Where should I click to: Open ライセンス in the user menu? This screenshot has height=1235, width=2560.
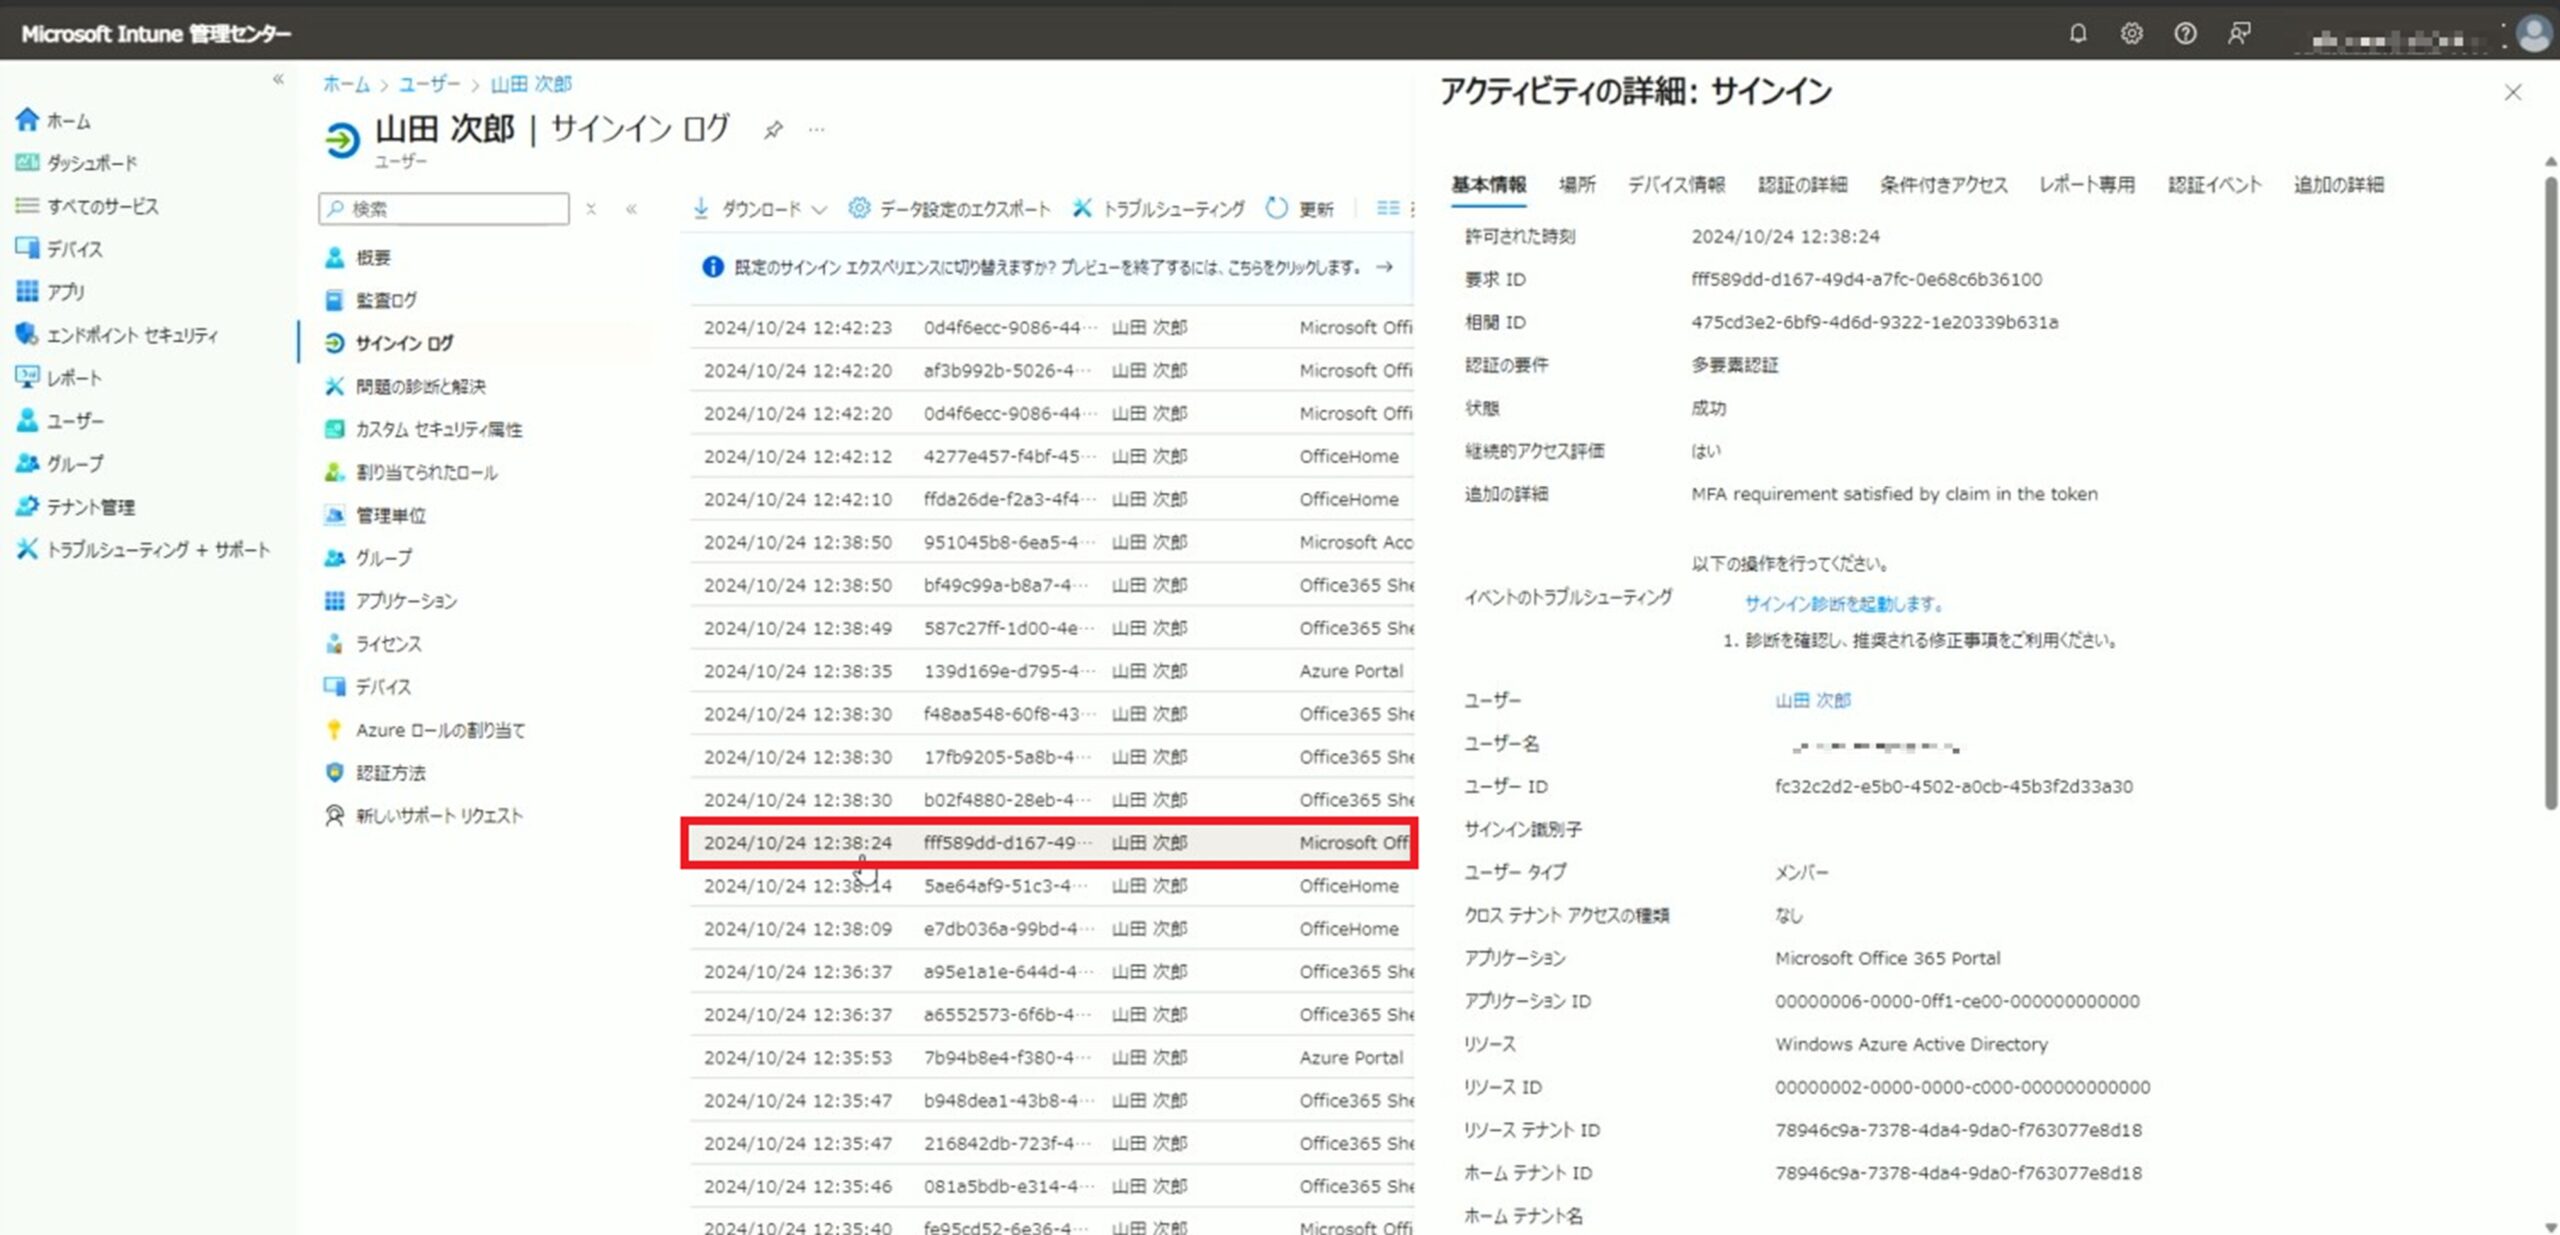(x=373, y=643)
